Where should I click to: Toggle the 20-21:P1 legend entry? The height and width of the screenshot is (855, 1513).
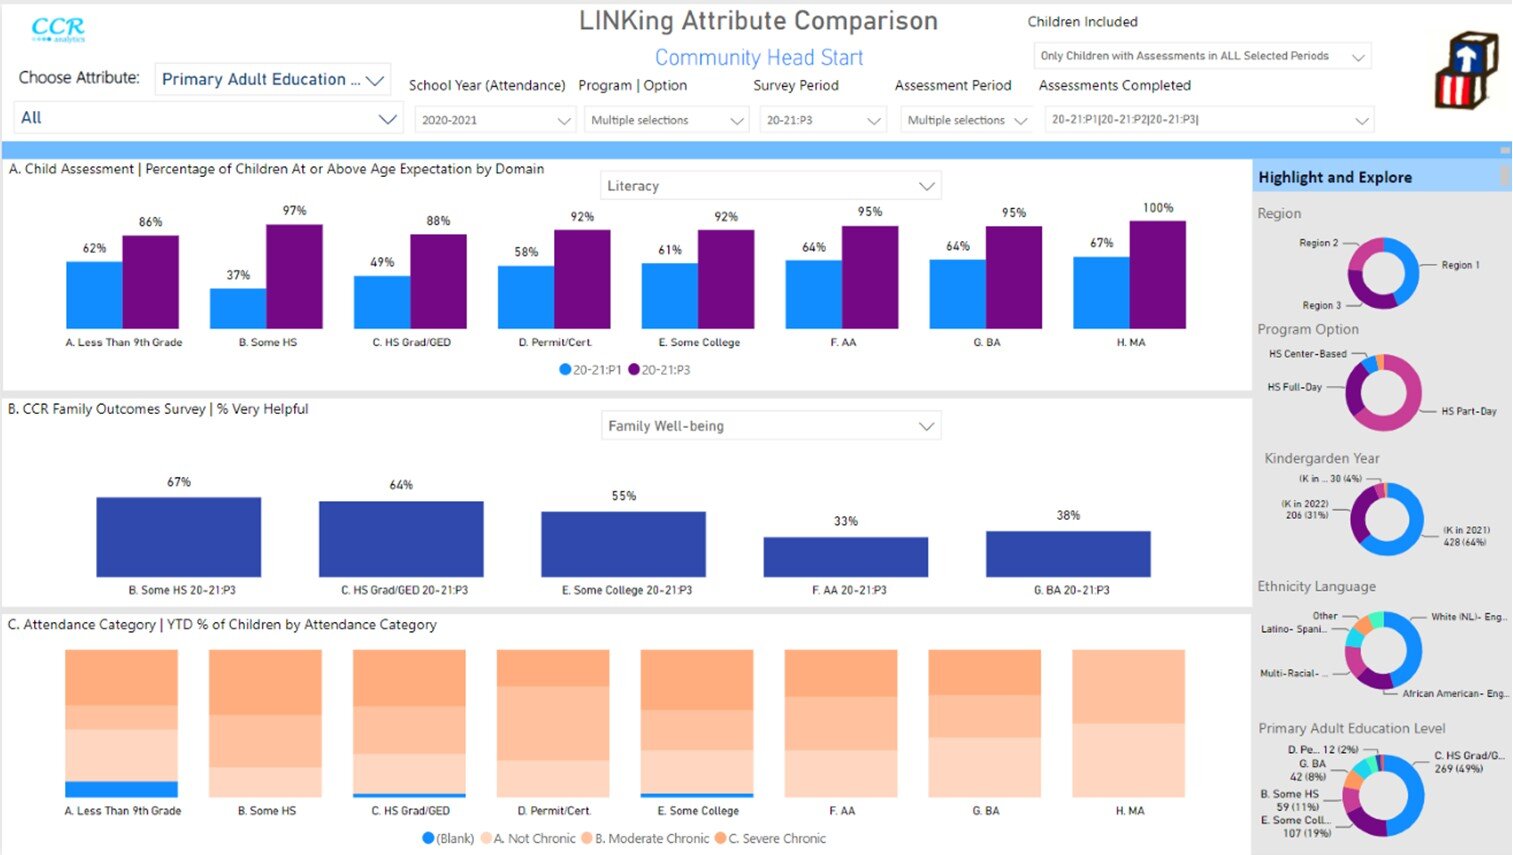coord(590,369)
